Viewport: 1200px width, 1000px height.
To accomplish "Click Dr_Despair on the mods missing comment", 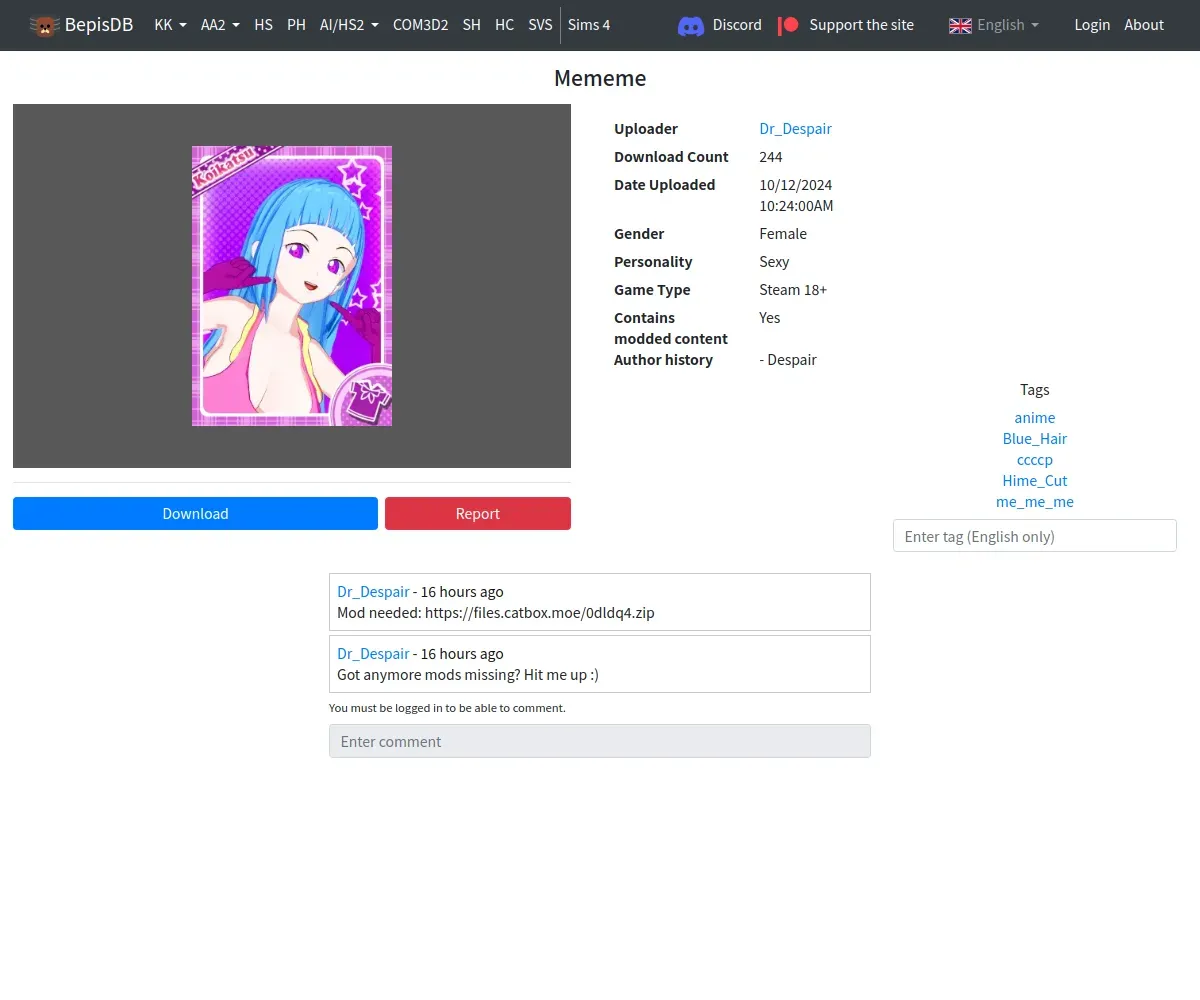I will click(373, 654).
